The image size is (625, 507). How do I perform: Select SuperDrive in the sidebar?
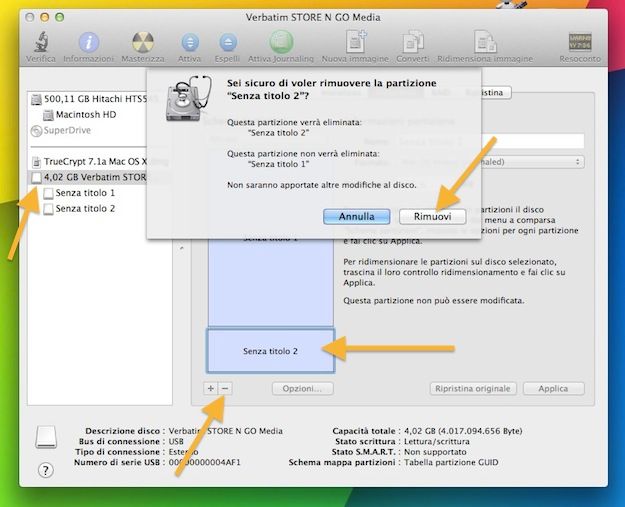pyautogui.click(x=100, y=130)
